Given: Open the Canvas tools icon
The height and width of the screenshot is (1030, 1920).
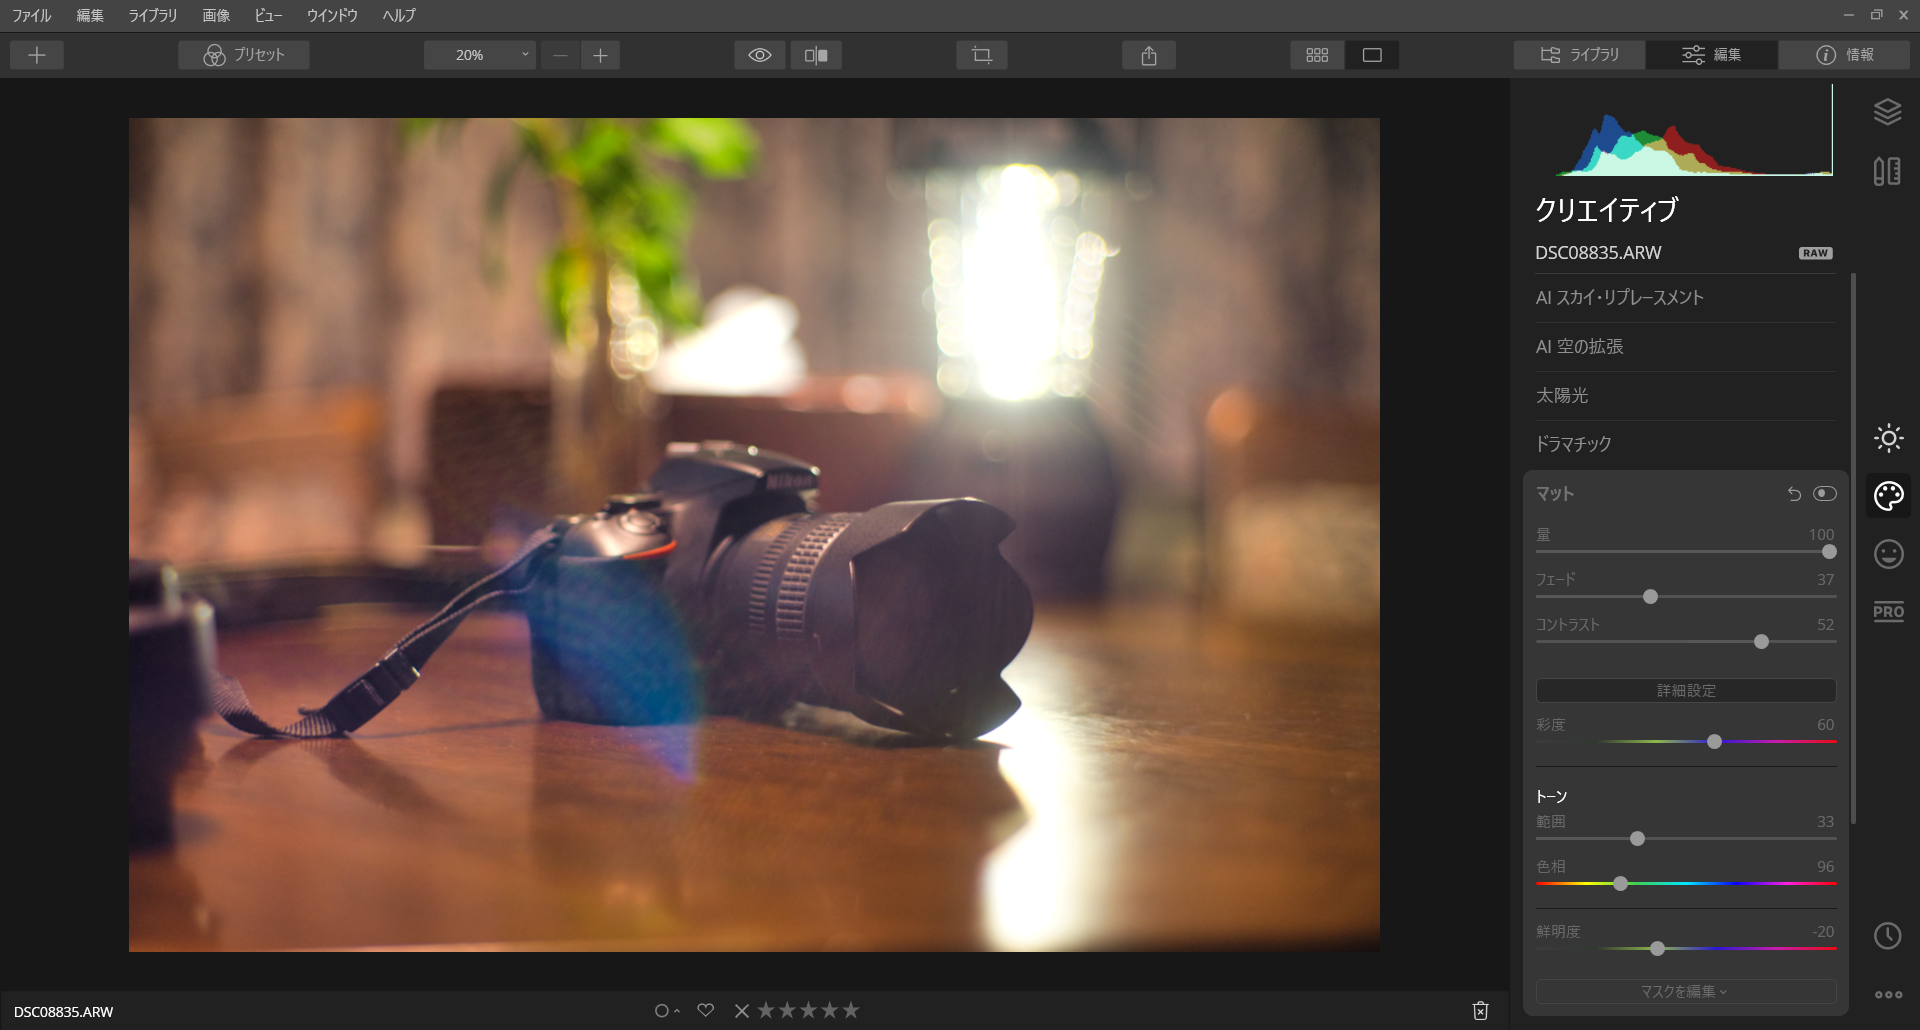Looking at the screenshot, I should tap(1887, 171).
